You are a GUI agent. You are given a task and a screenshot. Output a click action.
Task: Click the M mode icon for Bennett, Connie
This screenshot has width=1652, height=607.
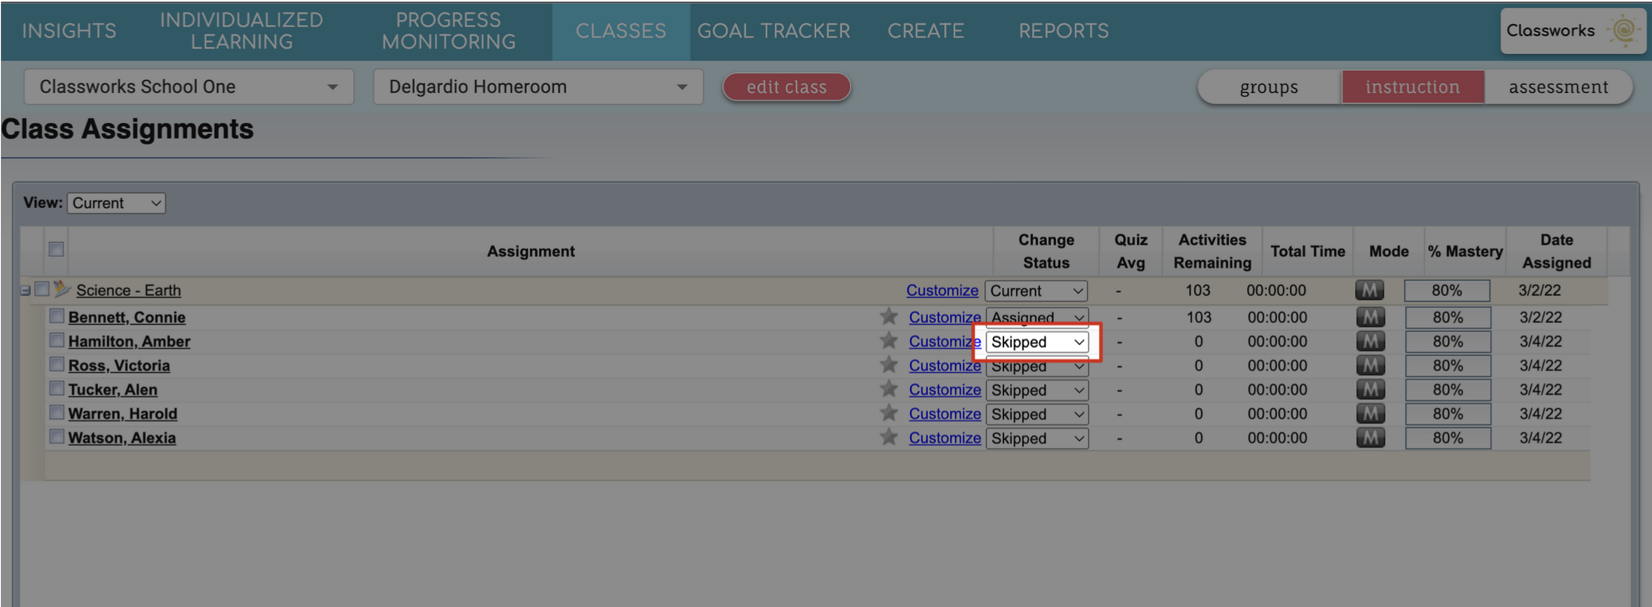coord(1370,317)
